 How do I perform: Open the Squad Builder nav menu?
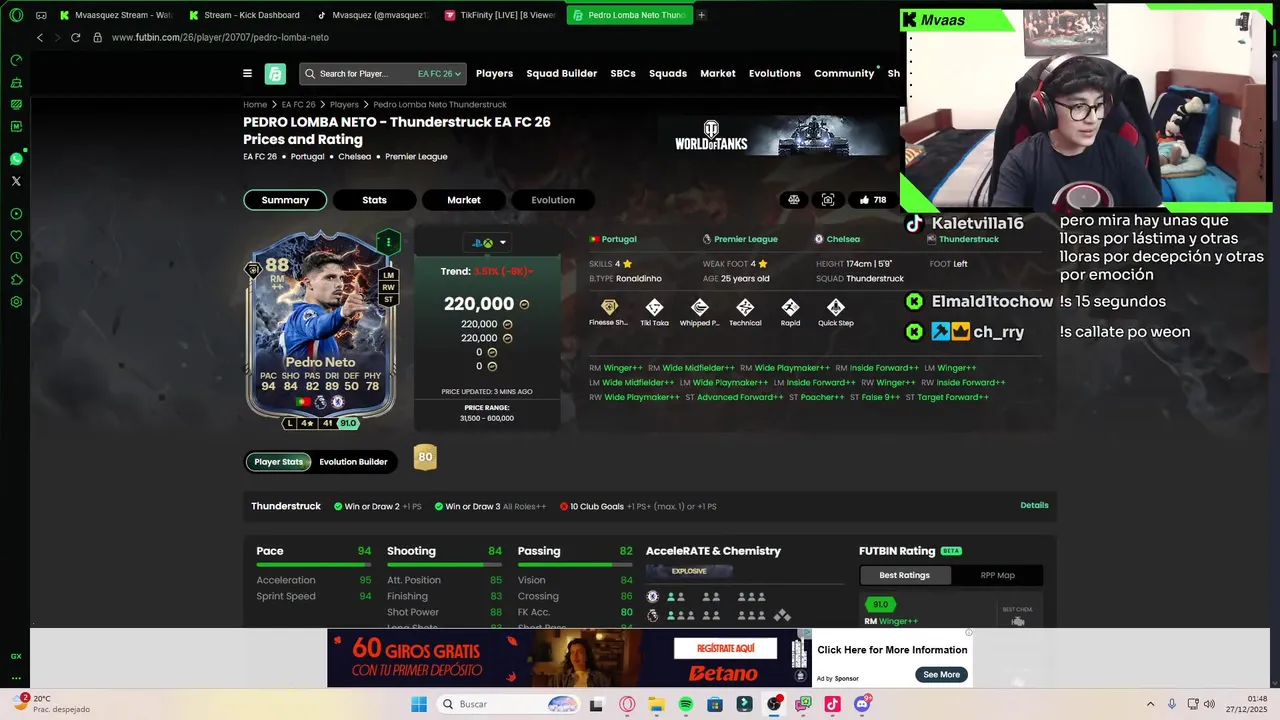[562, 73]
